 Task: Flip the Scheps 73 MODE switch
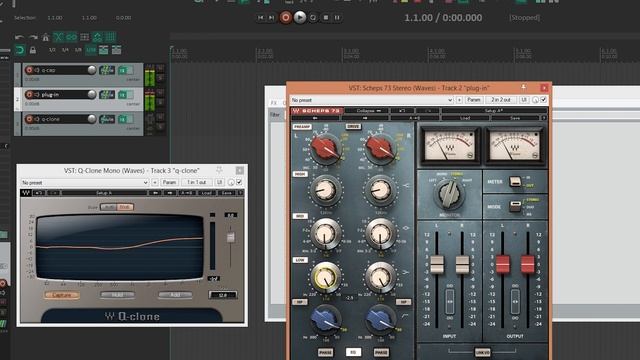pyautogui.click(x=516, y=207)
